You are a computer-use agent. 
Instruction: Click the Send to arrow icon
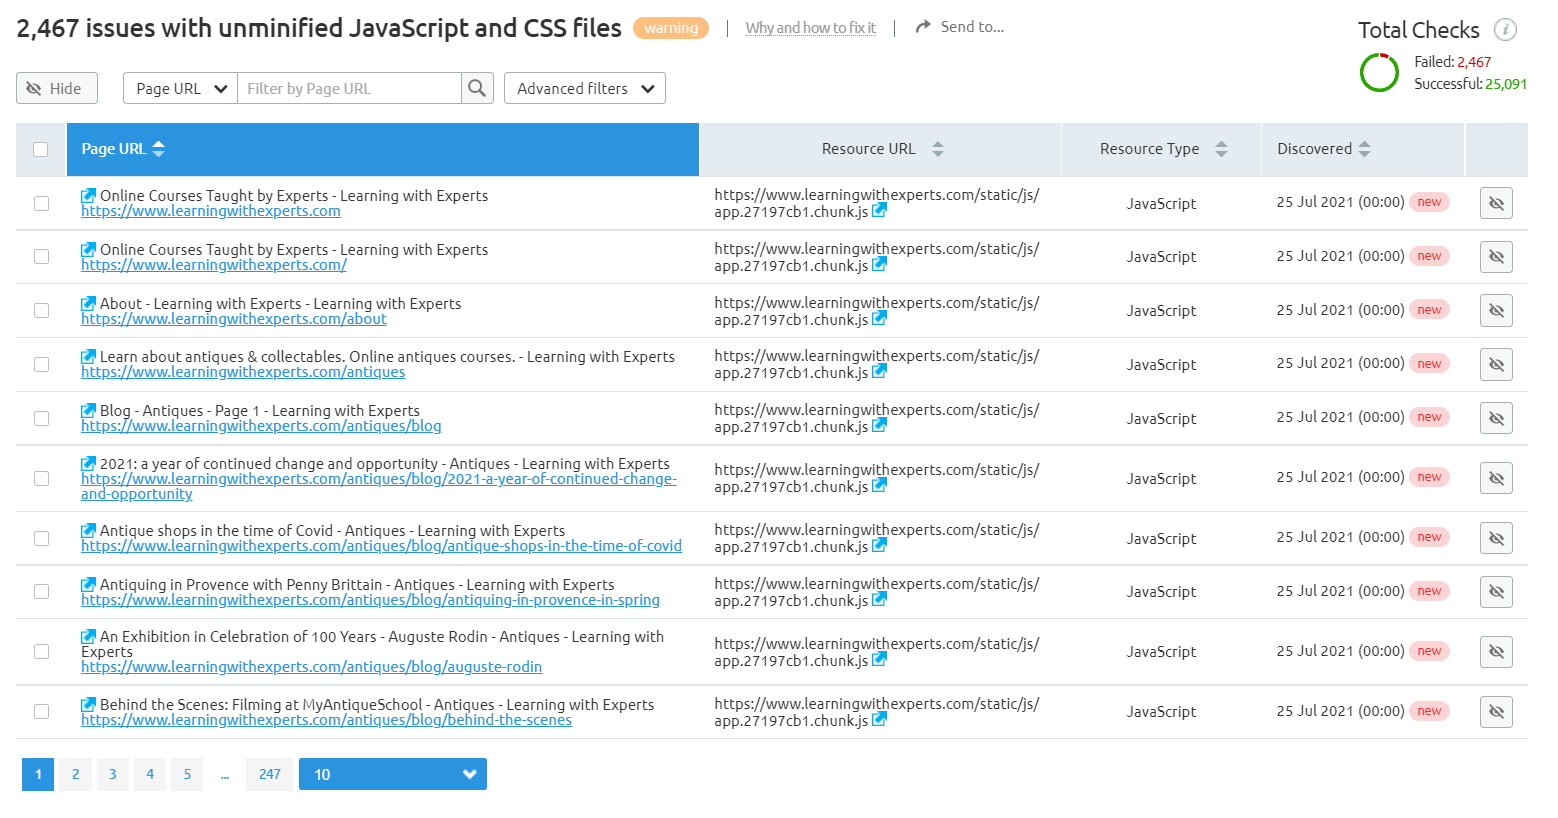923,27
